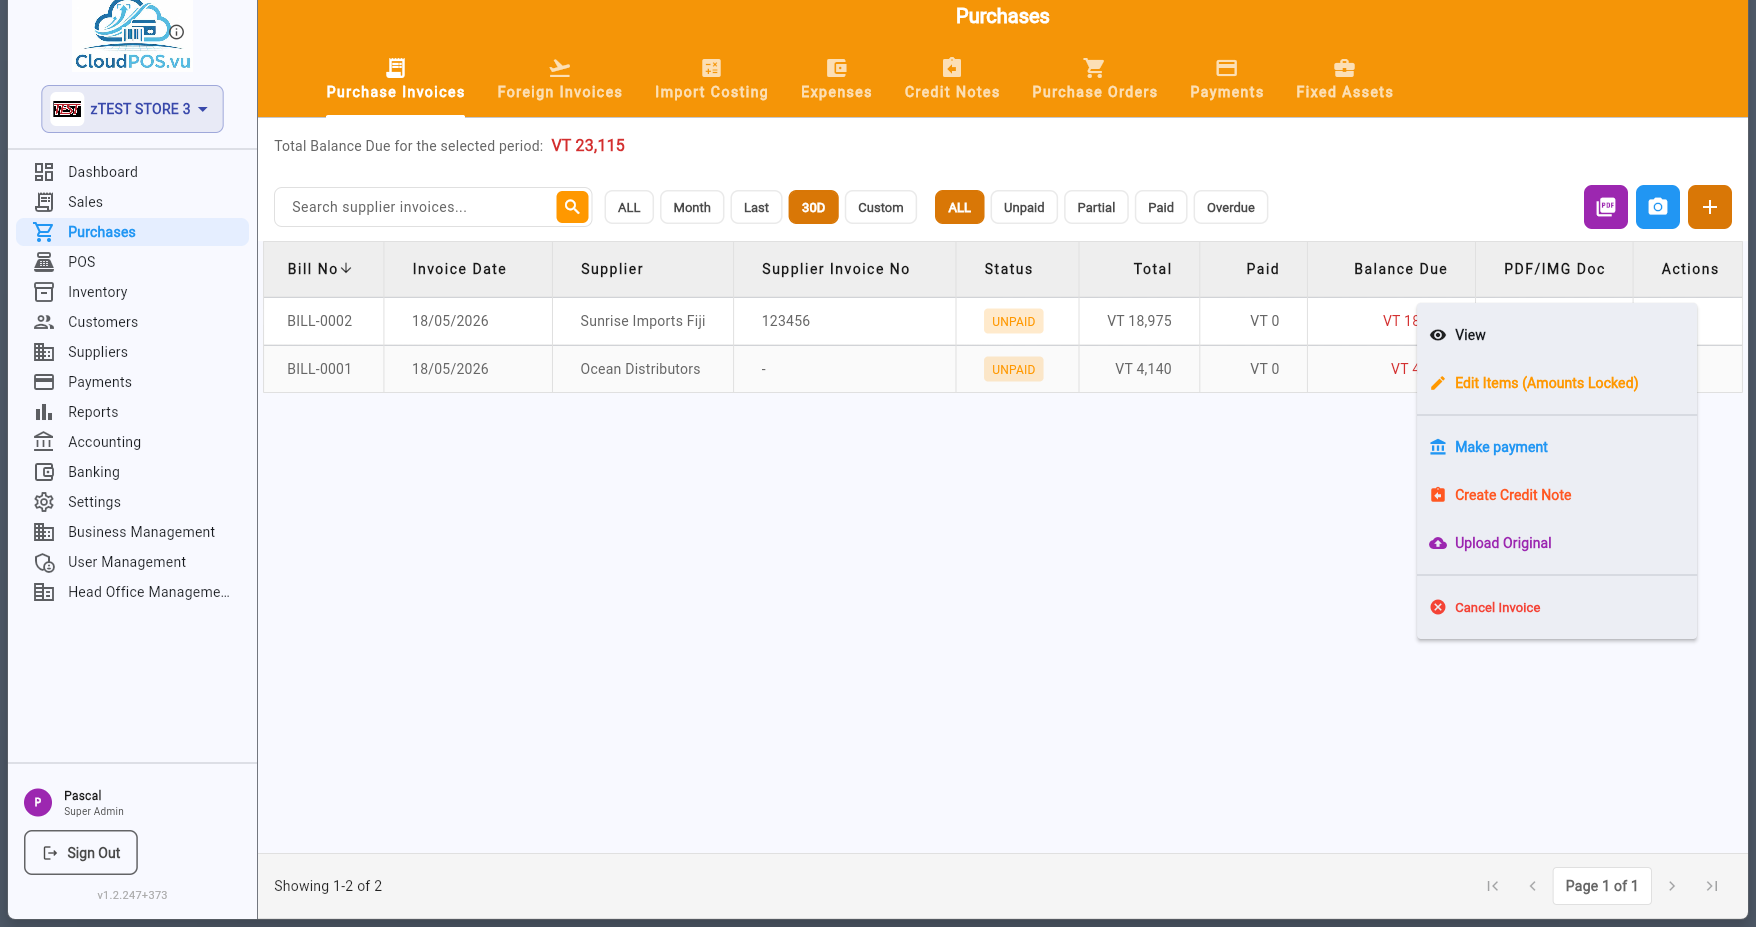
Task: Go to Customers in the sidebar
Action: [132, 322]
